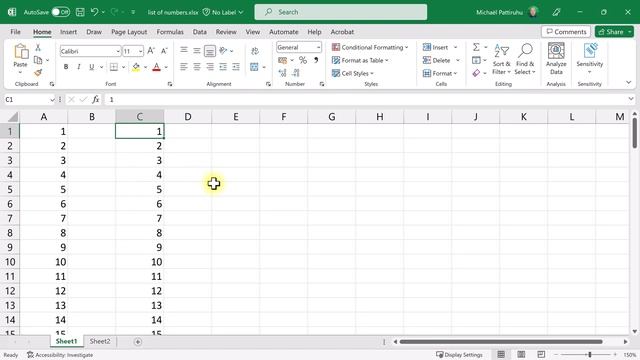Switch to Page Break Preview in status bar
The width and height of the screenshot is (640, 360).
tap(541, 354)
